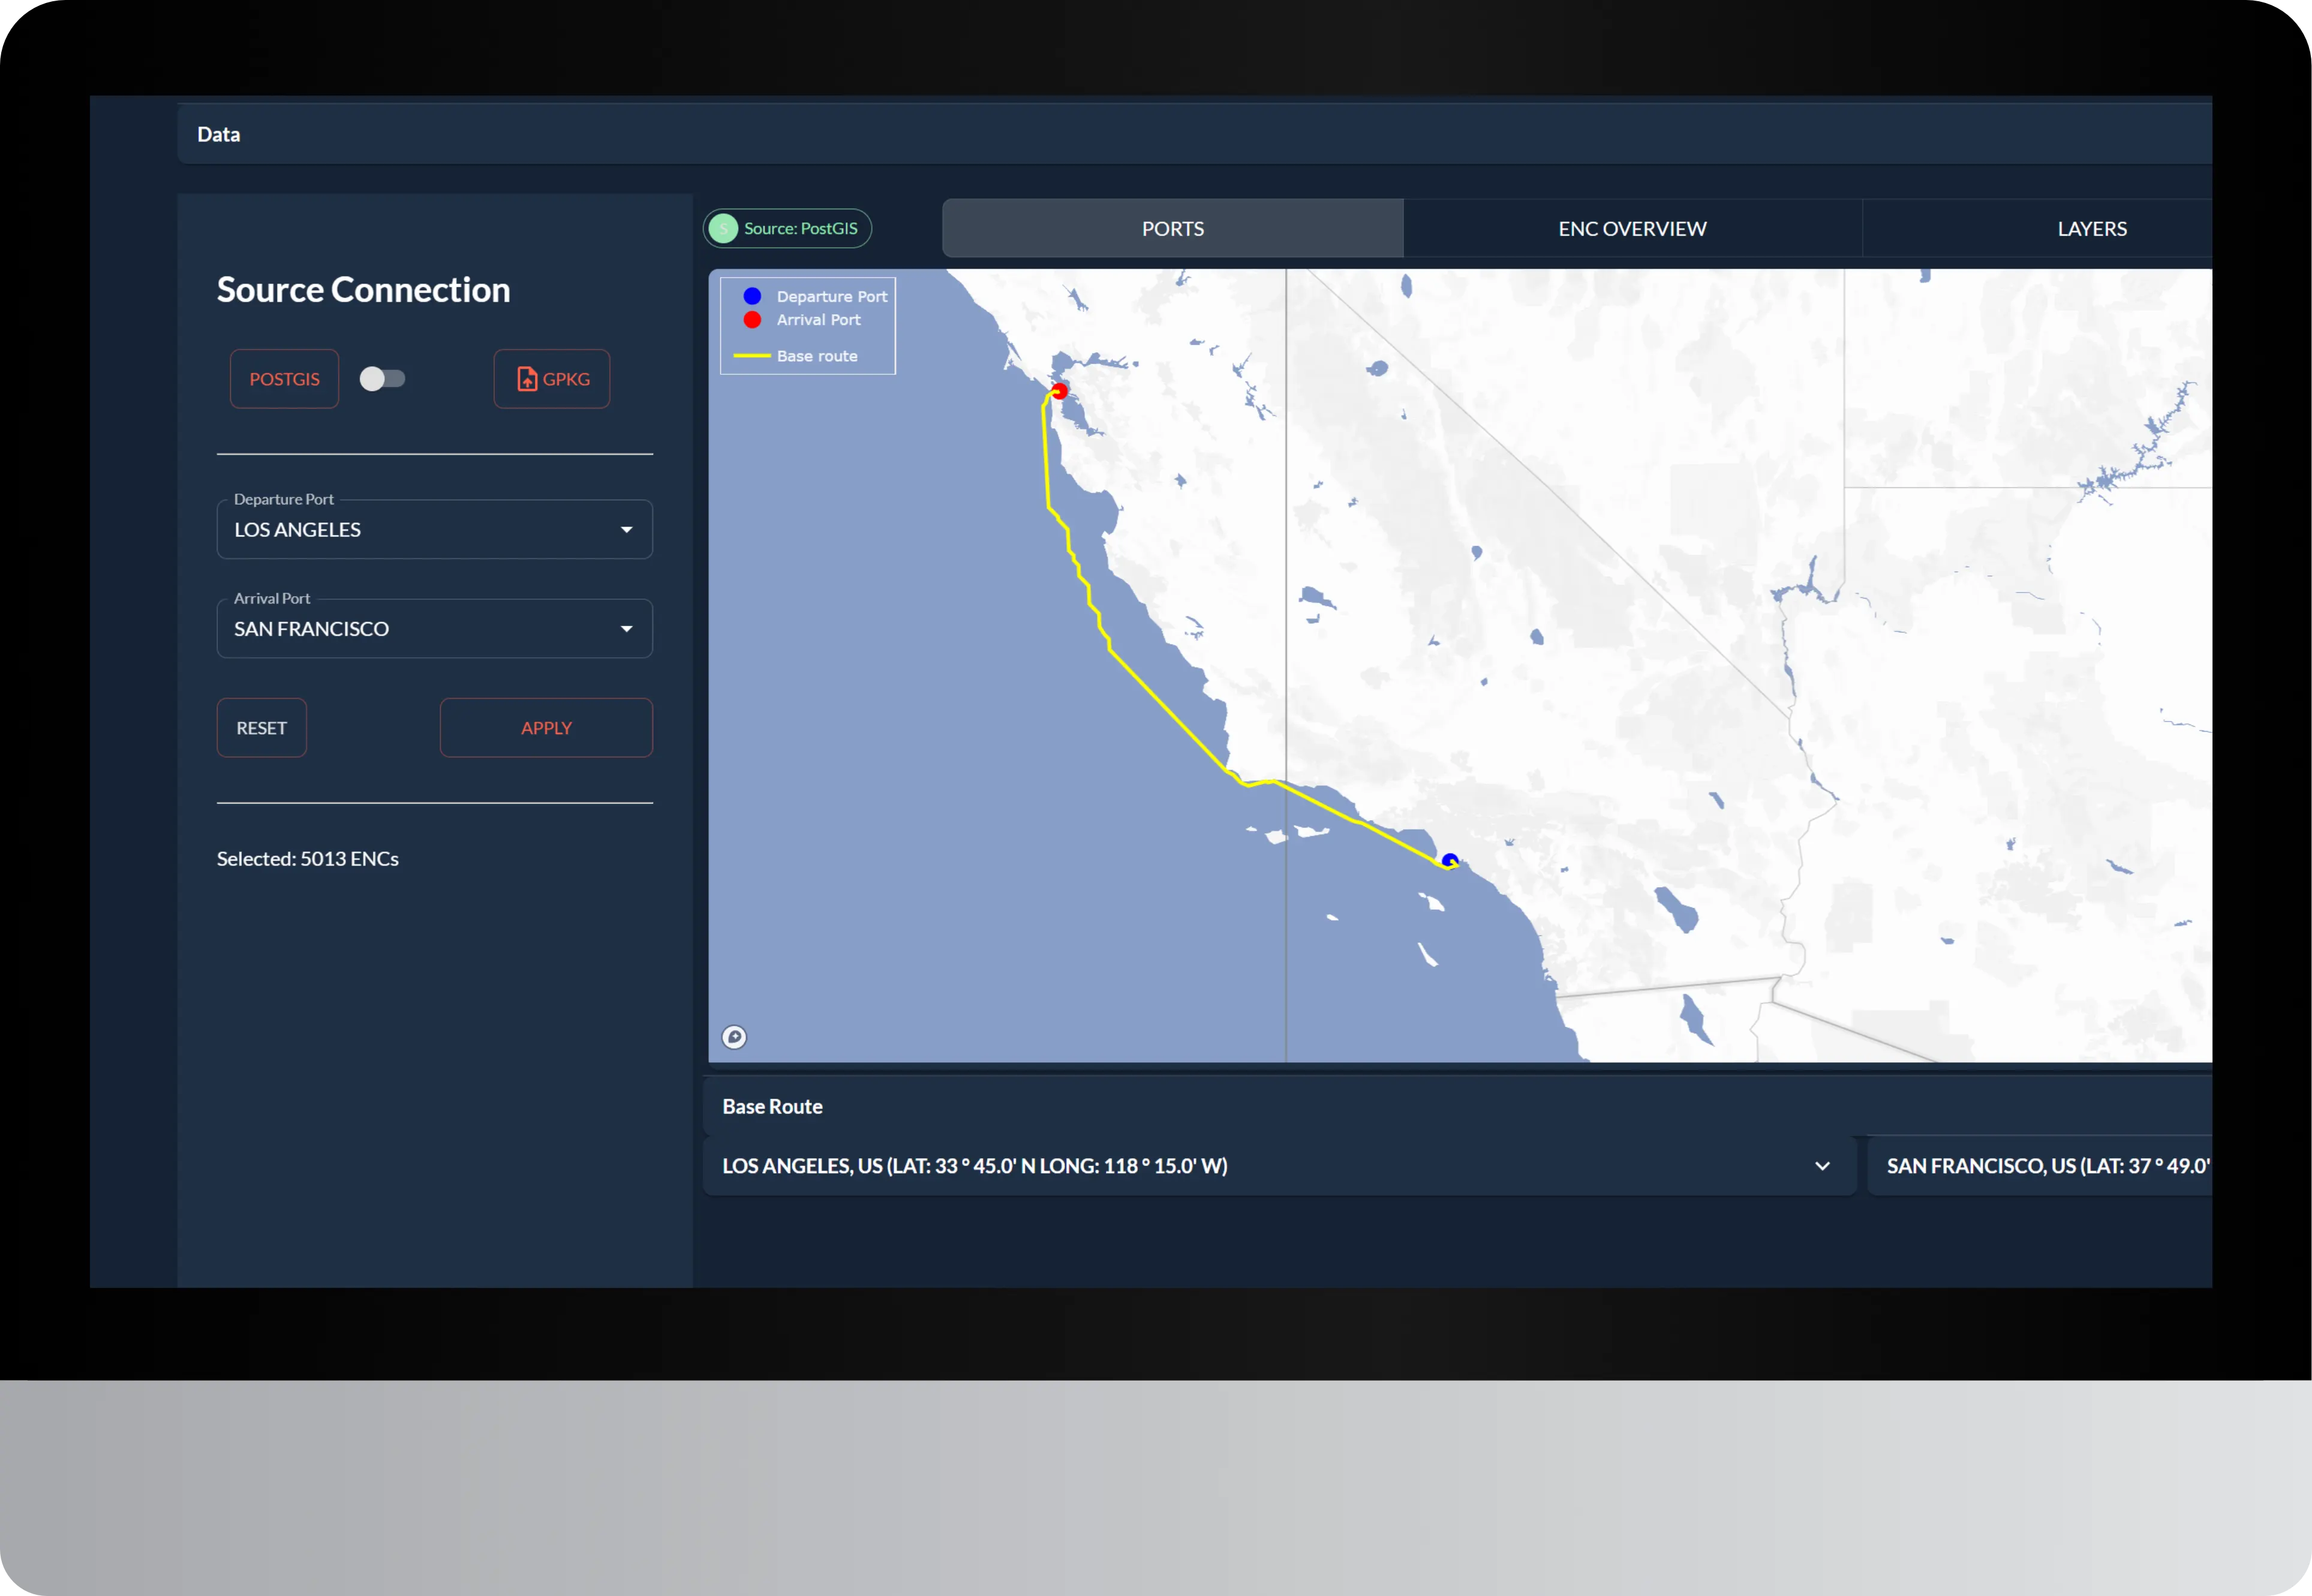
Task: Click the POSTGIS source button
Action: 284,379
